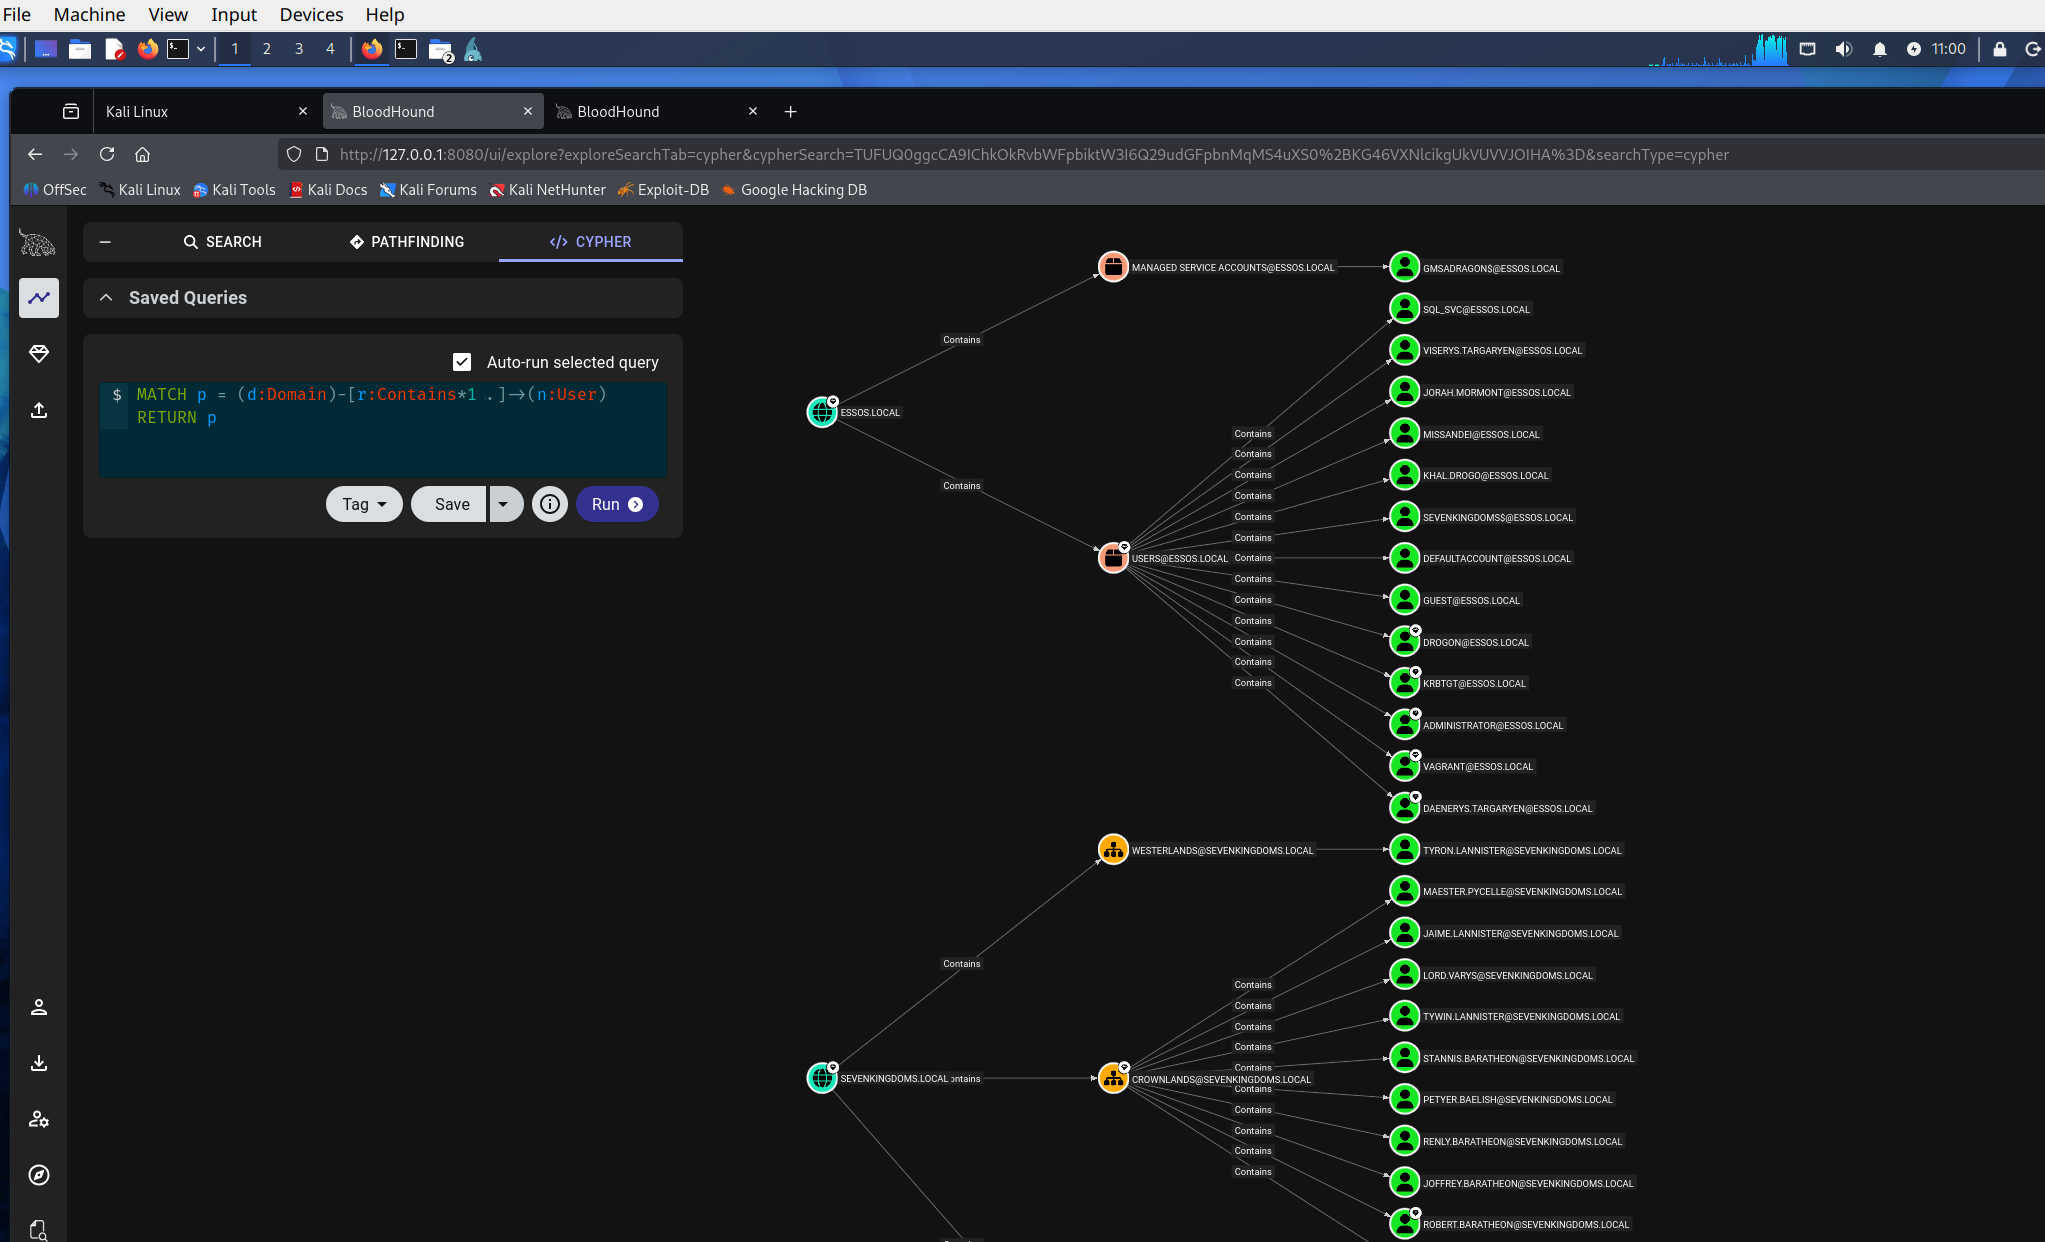Minimize the explore search panel
Viewport: 2045px width, 1242px height.
click(105, 242)
